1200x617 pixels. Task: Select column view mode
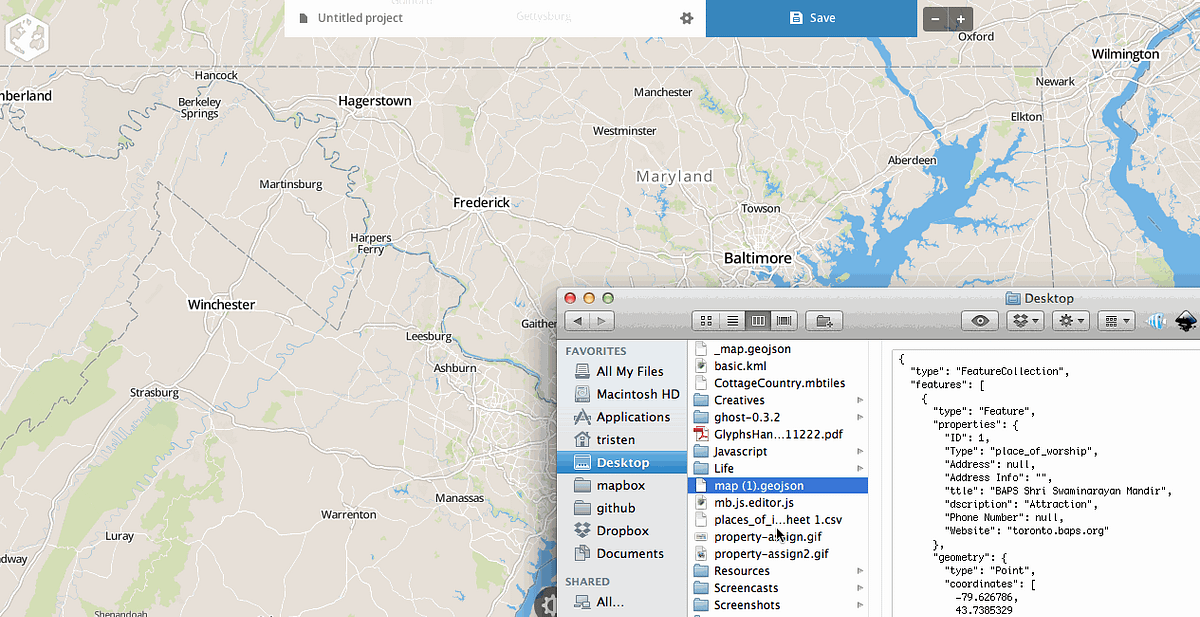tap(757, 320)
